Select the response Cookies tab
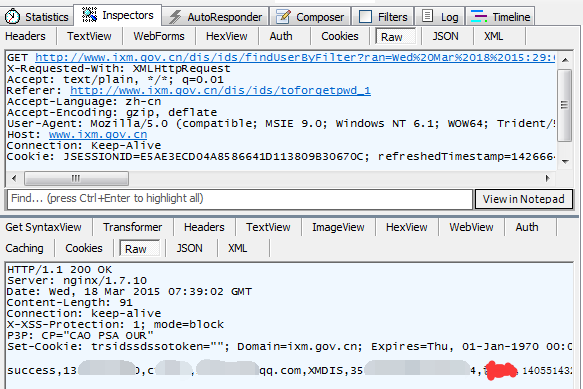The height and width of the screenshot is (389, 583). coord(84,248)
